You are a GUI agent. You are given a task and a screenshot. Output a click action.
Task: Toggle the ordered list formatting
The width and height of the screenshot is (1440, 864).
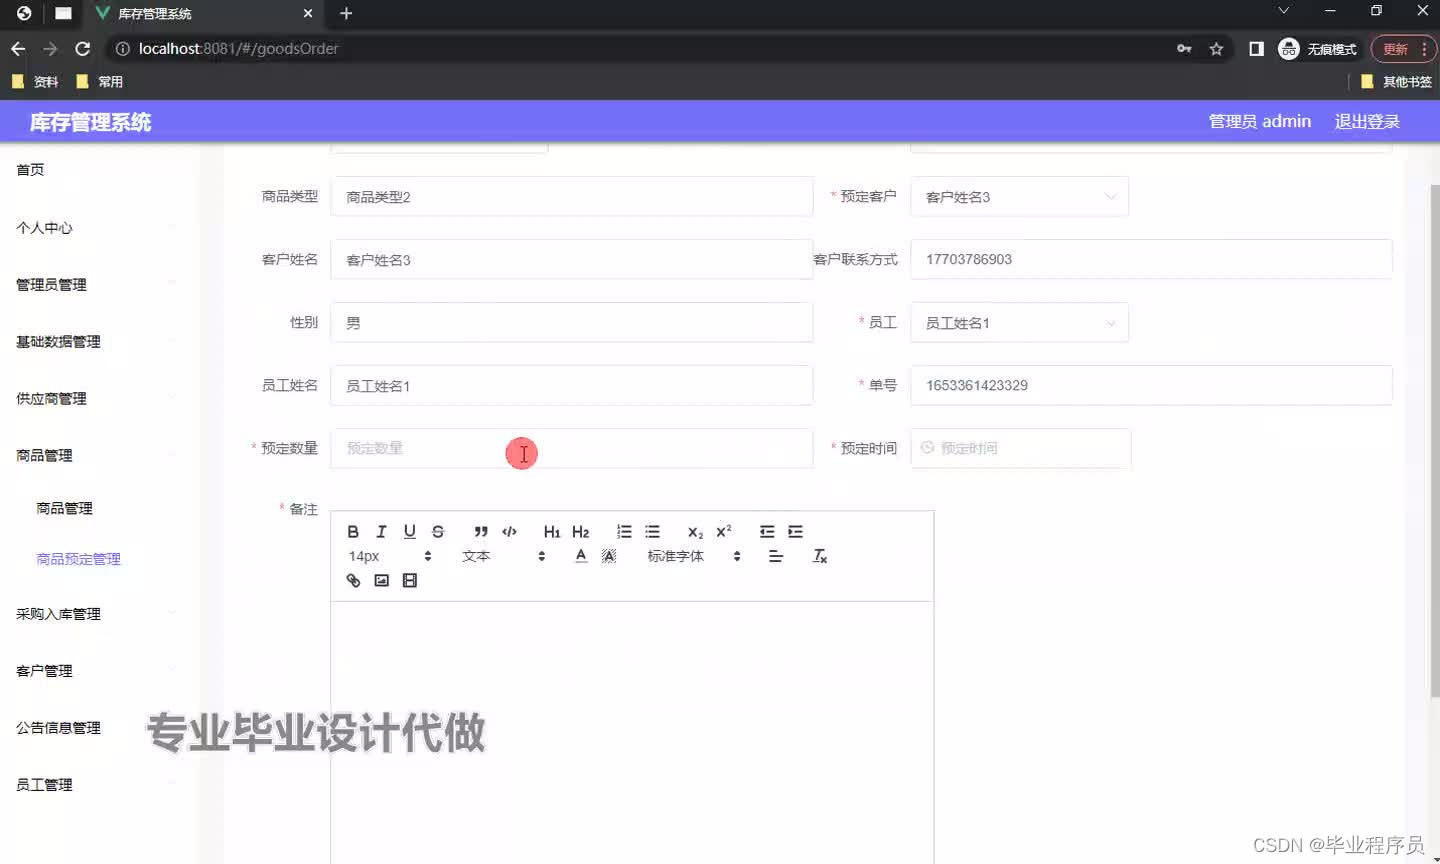click(625, 531)
